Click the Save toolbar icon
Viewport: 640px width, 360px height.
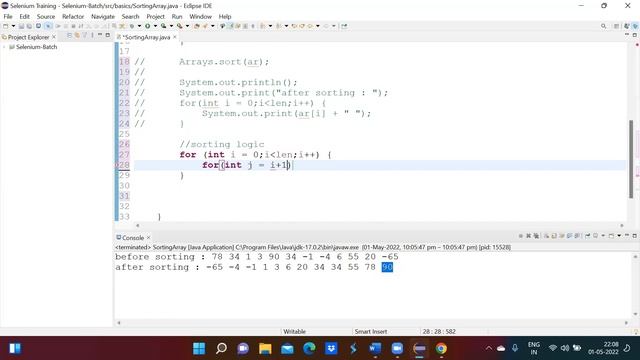(21, 26)
